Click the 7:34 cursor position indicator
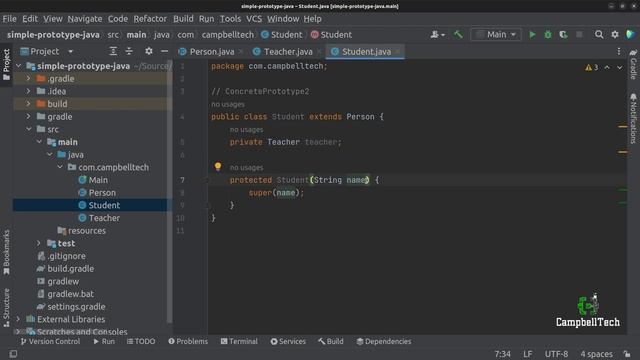 click(502, 354)
